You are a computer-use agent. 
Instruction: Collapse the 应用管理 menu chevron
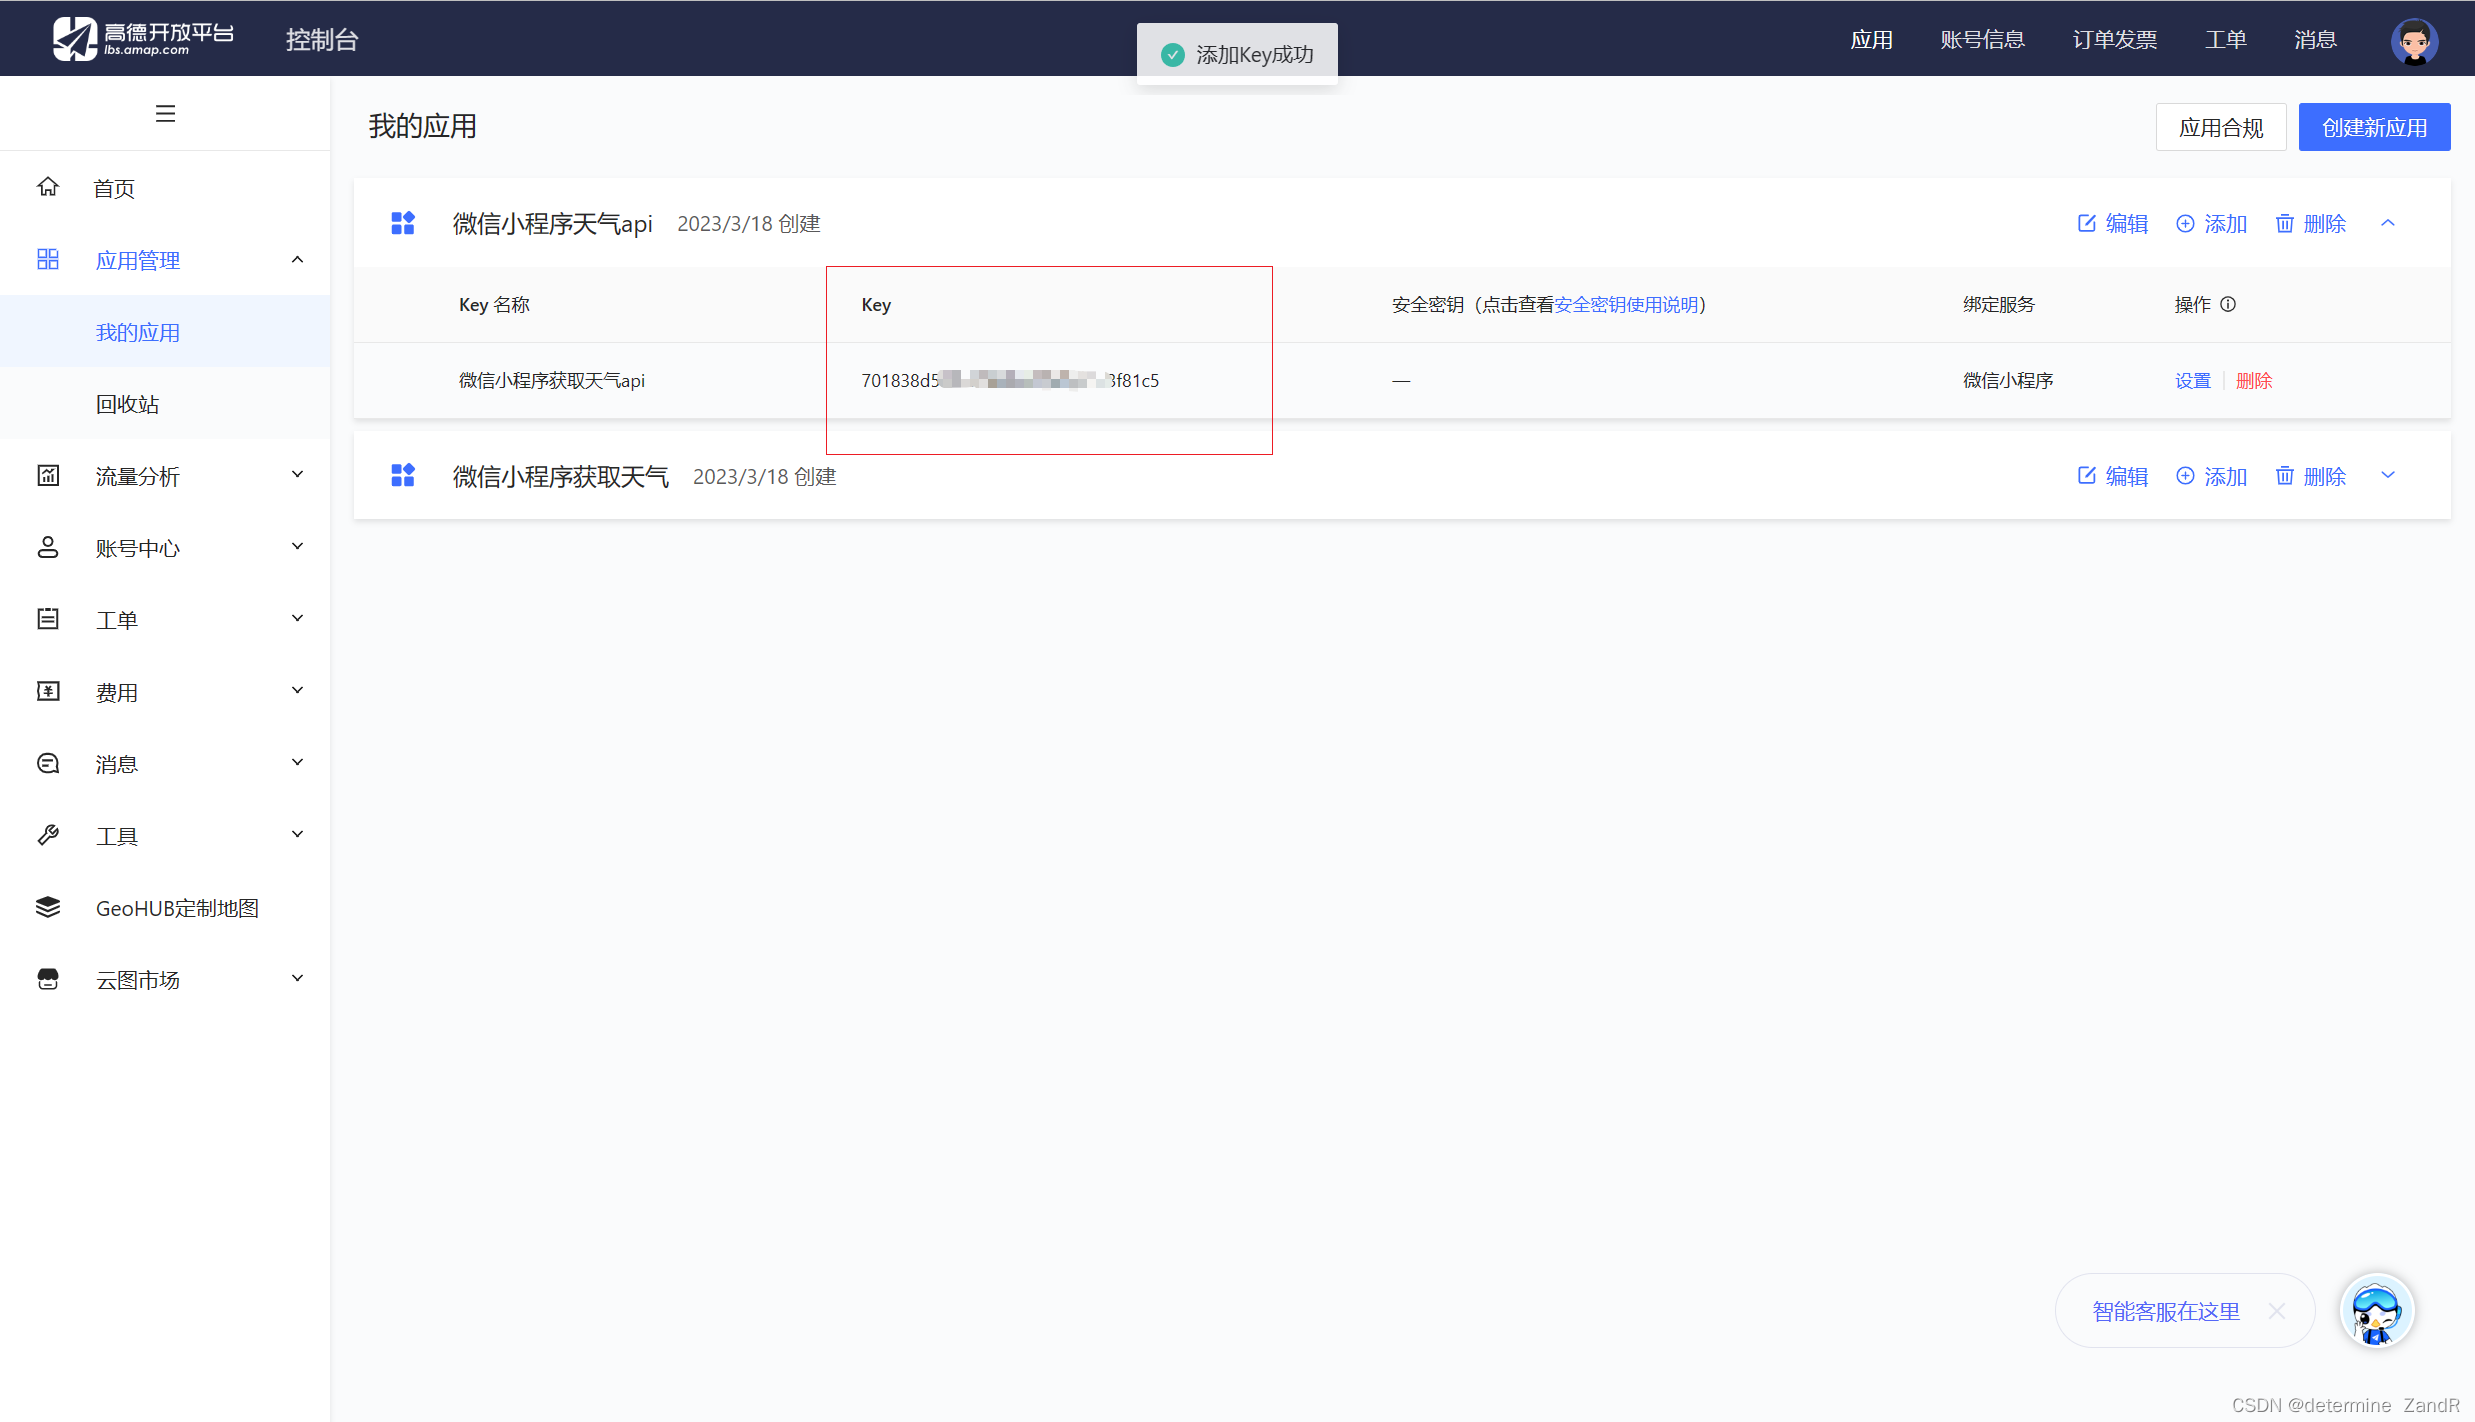[297, 259]
